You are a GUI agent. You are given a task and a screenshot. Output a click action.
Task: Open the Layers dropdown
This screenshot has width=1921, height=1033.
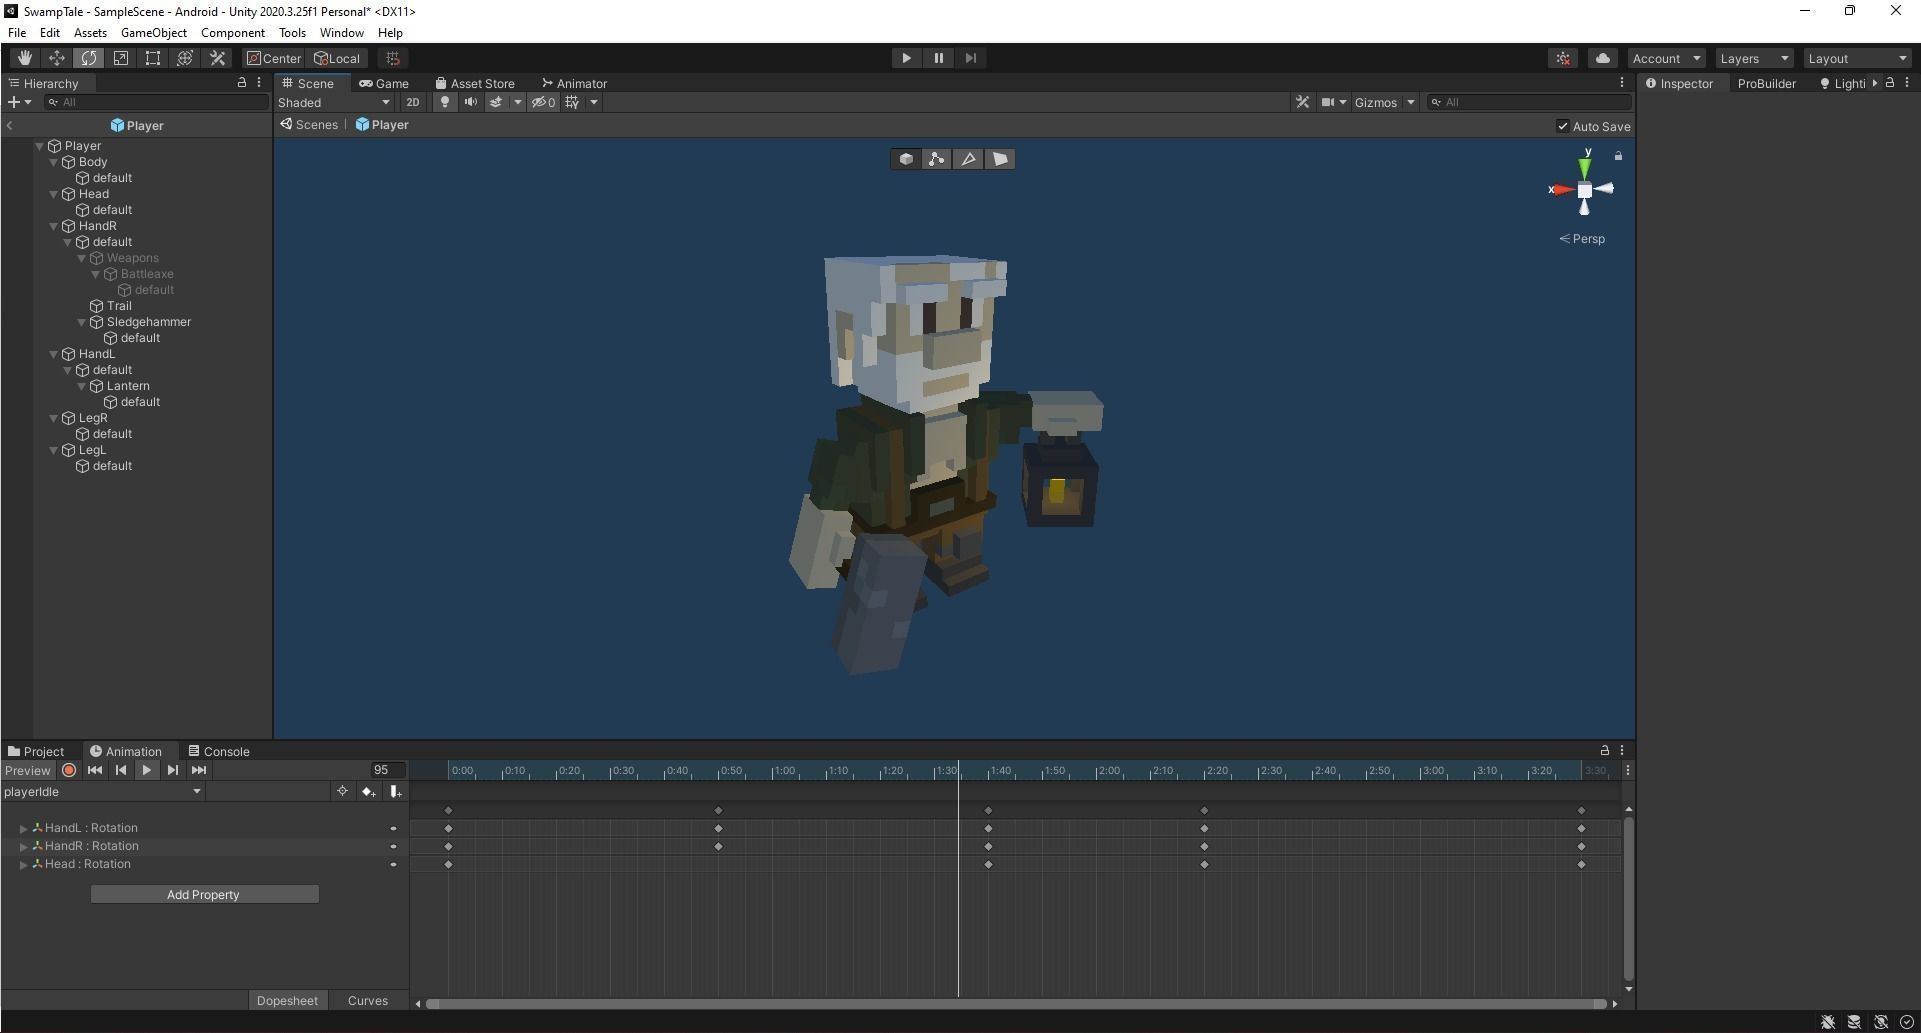[x=1754, y=58]
